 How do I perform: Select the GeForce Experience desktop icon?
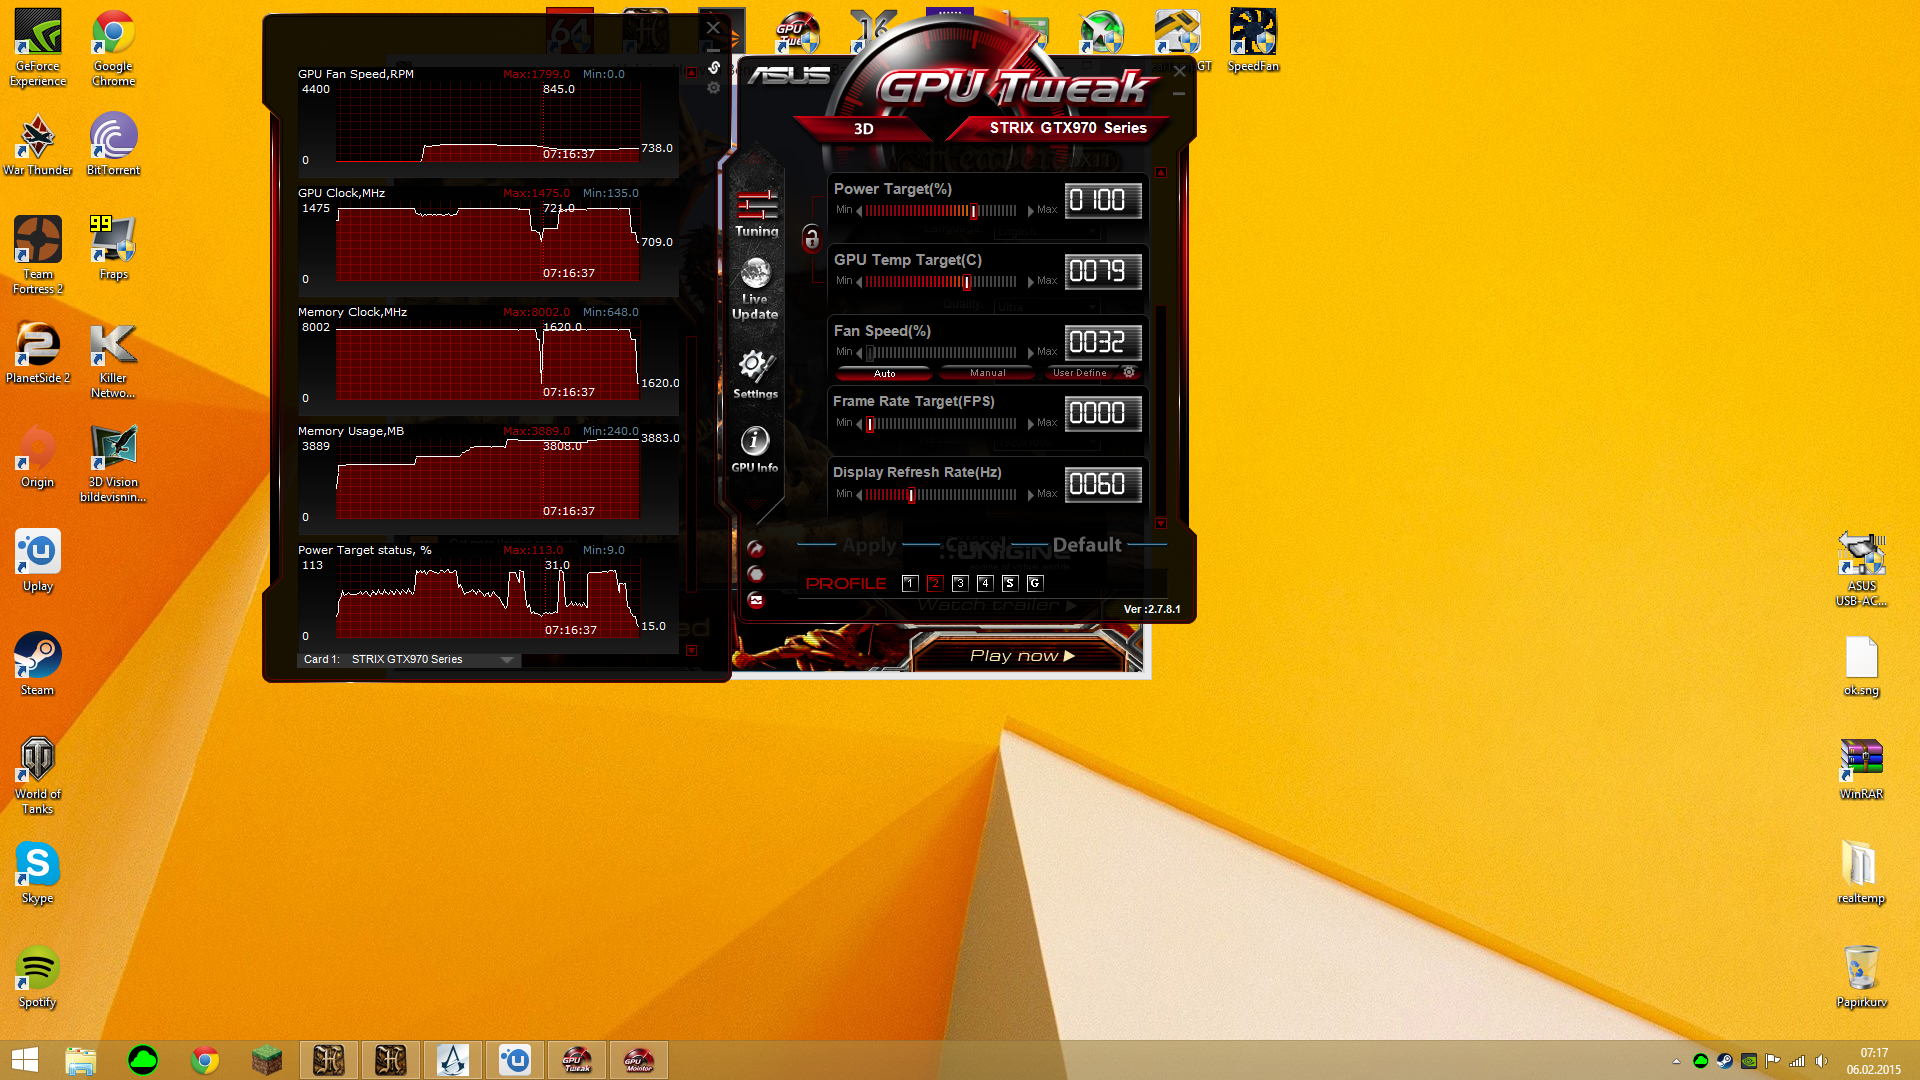pyautogui.click(x=38, y=47)
